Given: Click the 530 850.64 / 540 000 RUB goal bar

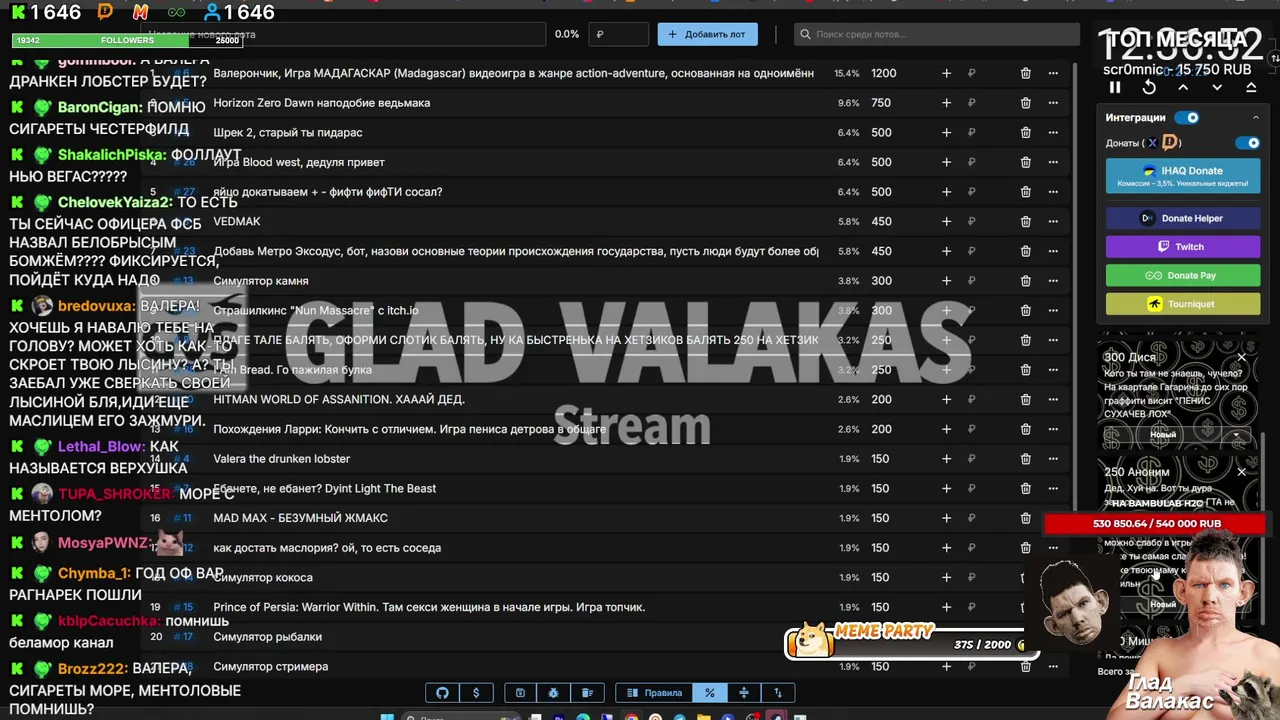Looking at the screenshot, I should pos(1157,523).
